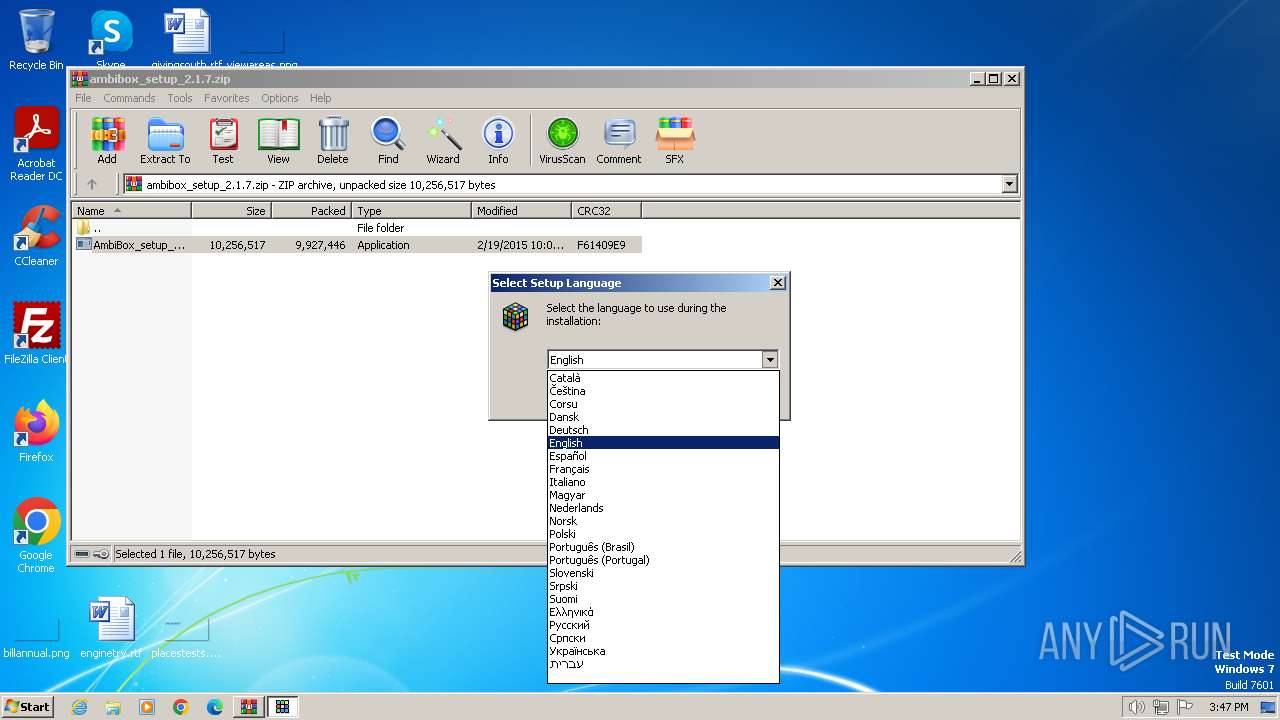Select the FileZilla Client desktop icon
The width and height of the screenshot is (1280, 720).
coord(36,333)
